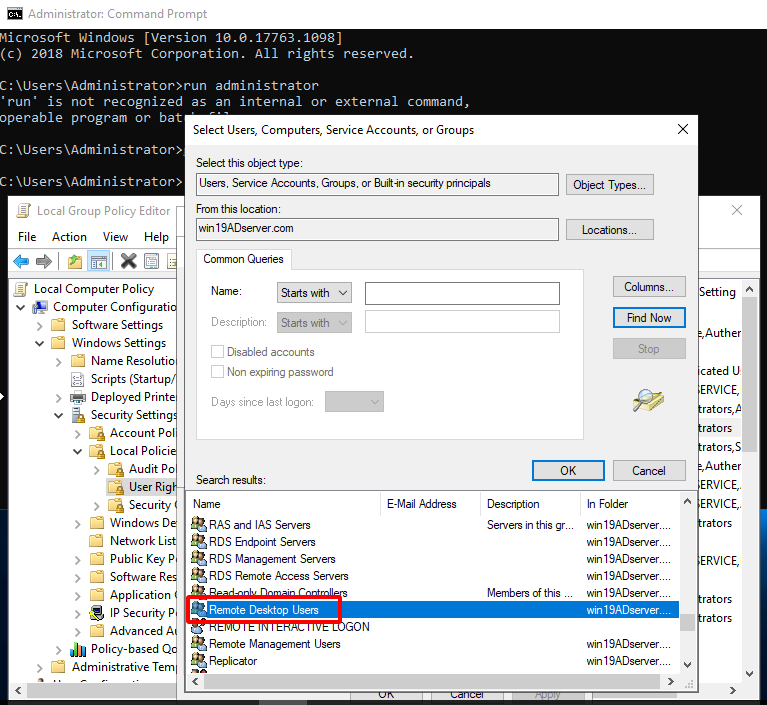
Task: Click the Local Computer Policy icon
Action: [21, 289]
